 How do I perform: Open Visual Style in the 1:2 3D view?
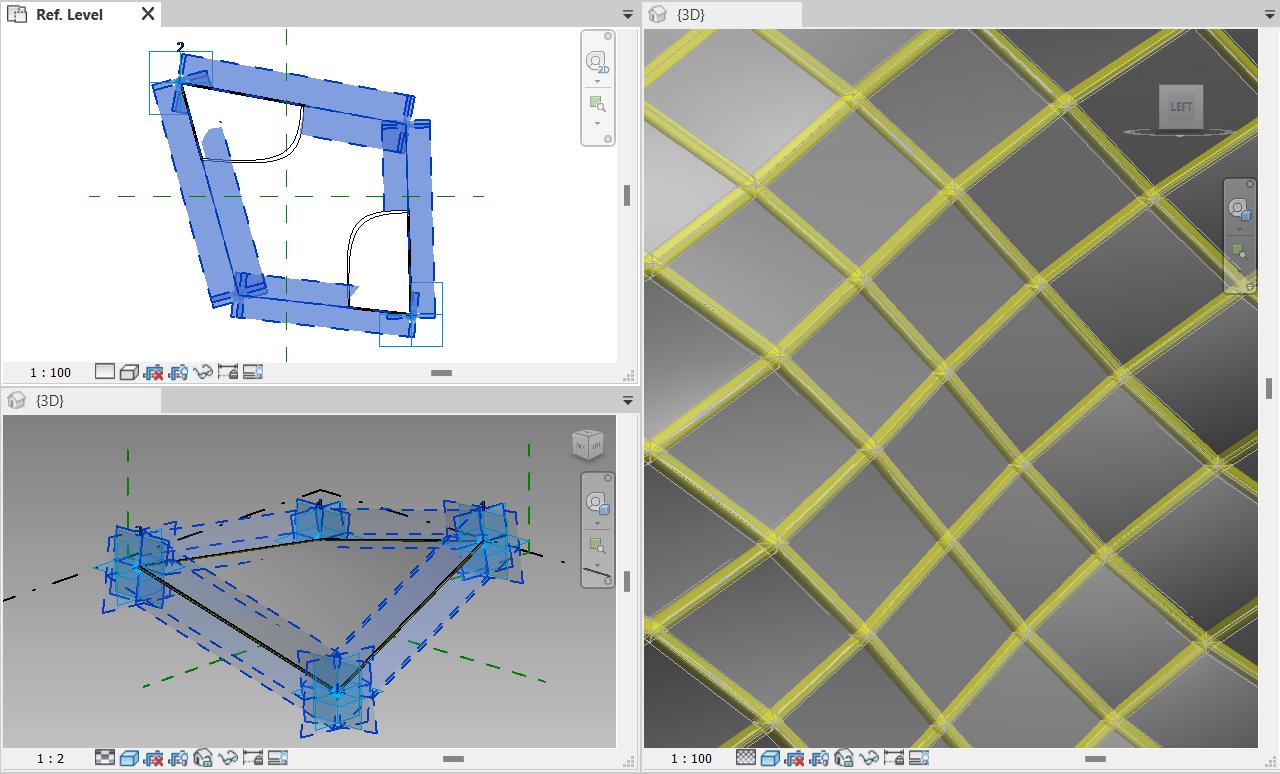click(129, 758)
